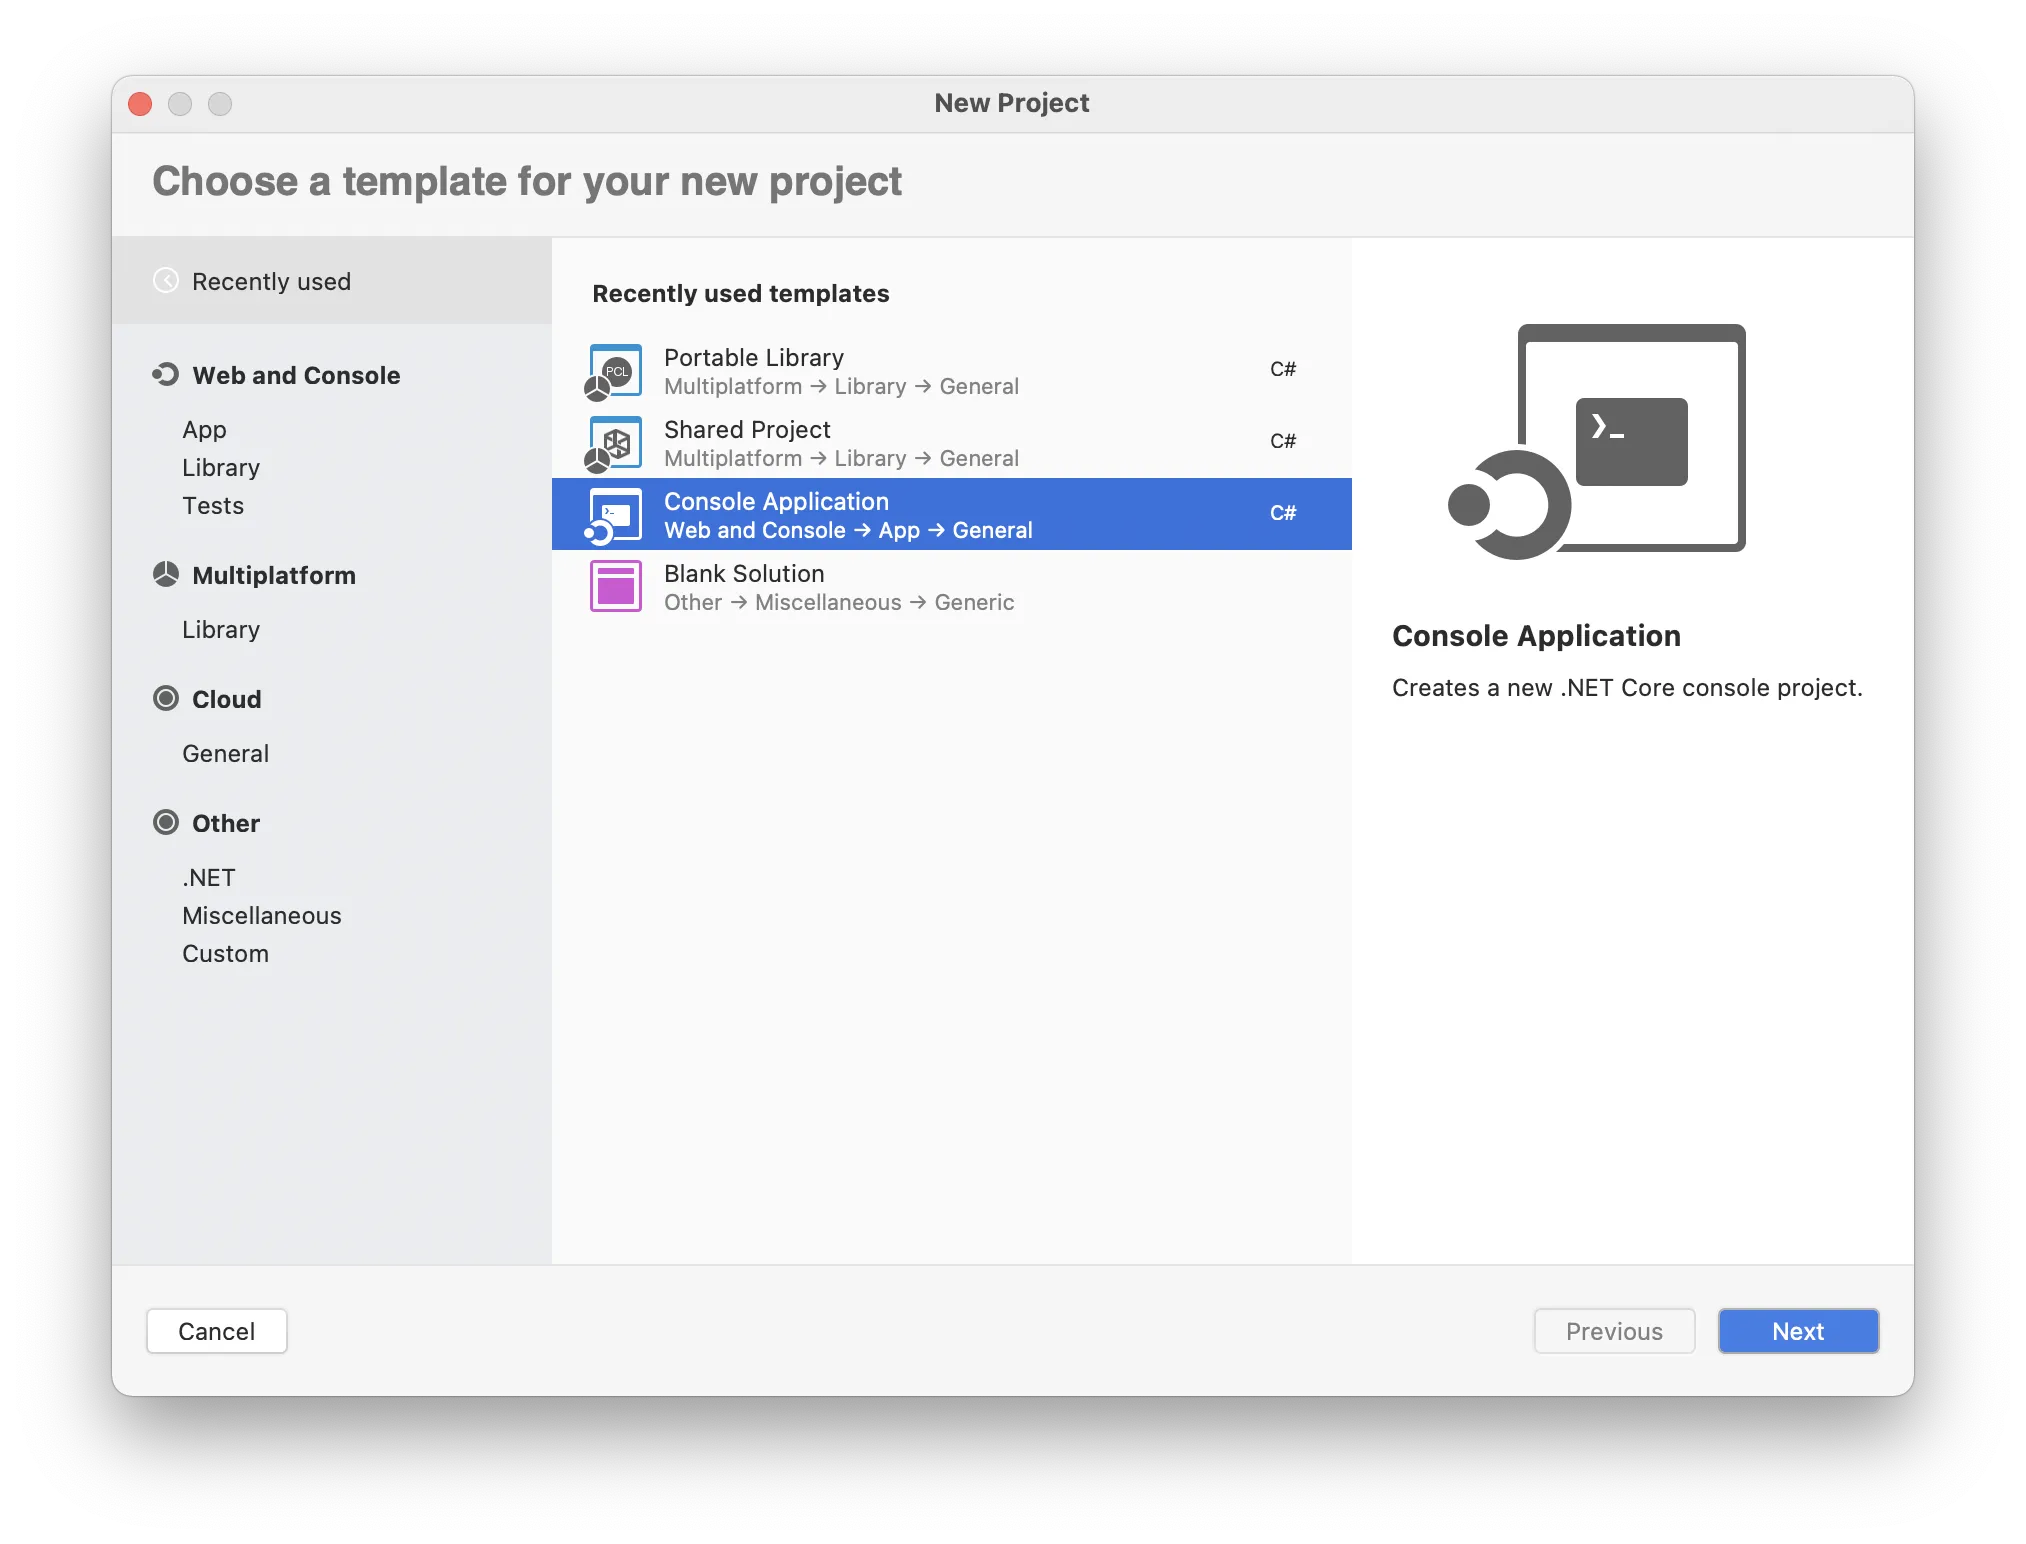Open Library under Web and Console
Image resolution: width=2026 pixels, height=1544 pixels.
pos(221,468)
